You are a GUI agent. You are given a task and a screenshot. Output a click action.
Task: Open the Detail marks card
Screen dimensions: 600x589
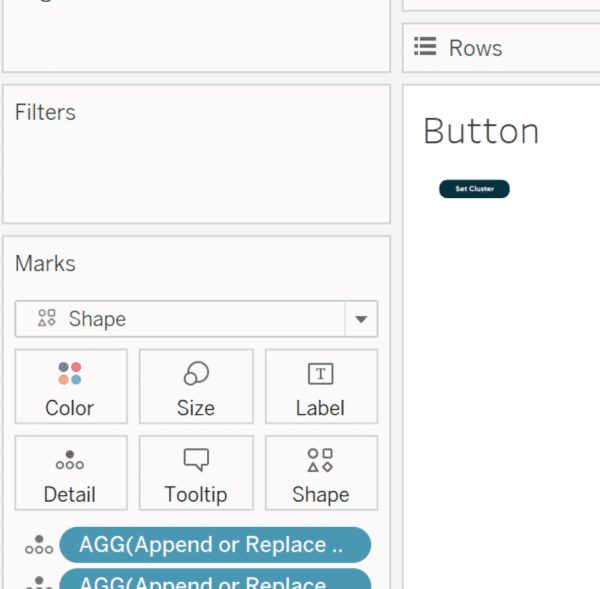pos(70,473)
